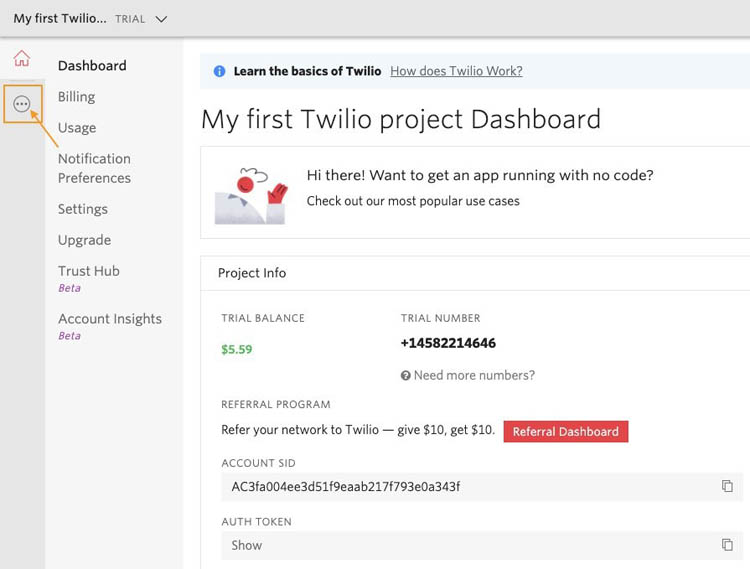Click the trial number +14582214646

point(448,343)
